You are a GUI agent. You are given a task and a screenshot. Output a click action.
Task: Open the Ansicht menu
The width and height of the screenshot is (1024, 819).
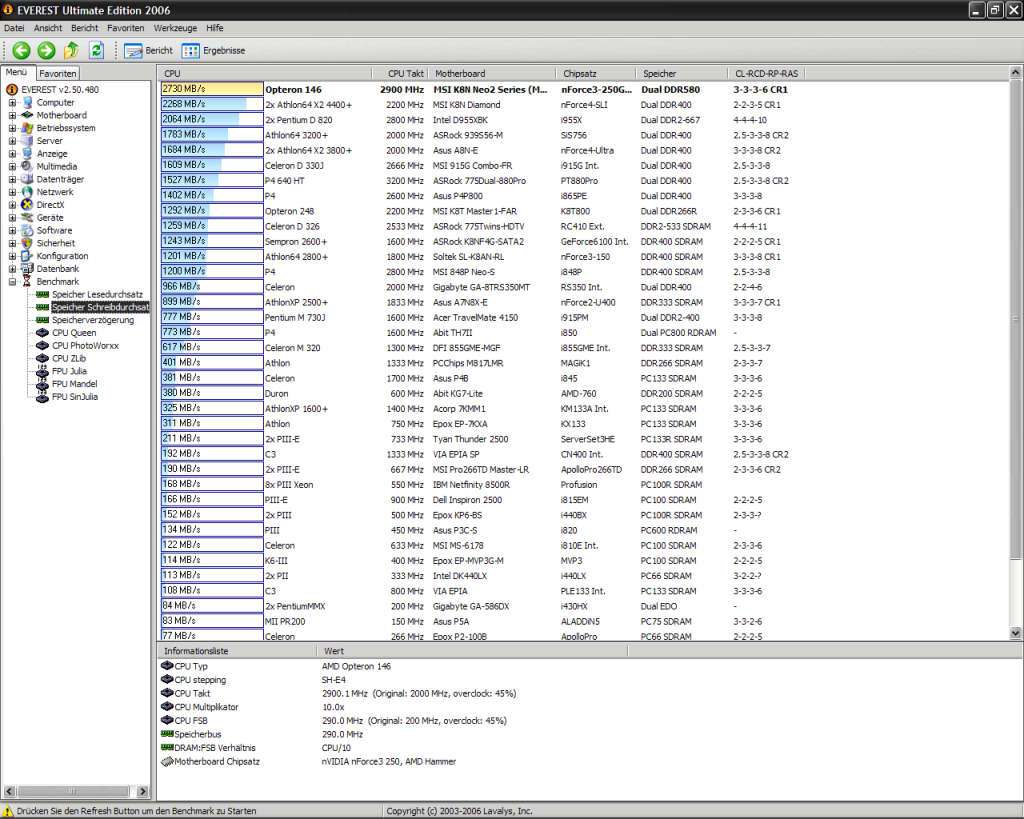(48, 28)
